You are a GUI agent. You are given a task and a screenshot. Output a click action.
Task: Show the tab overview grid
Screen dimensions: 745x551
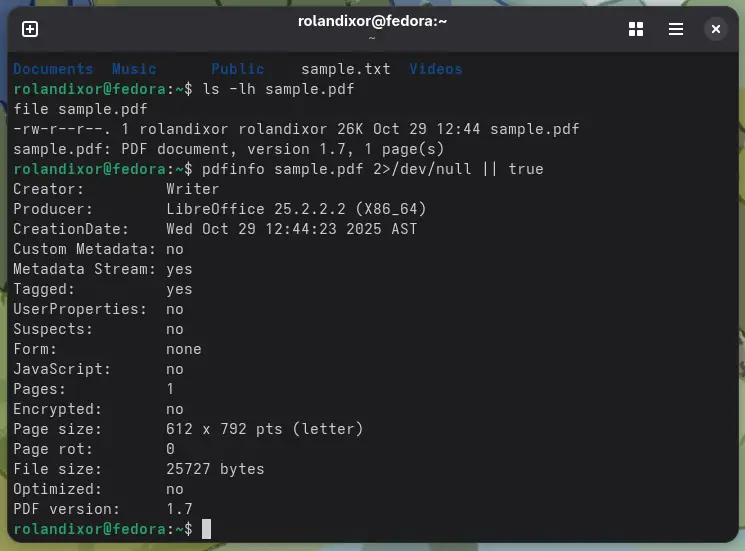636,29
